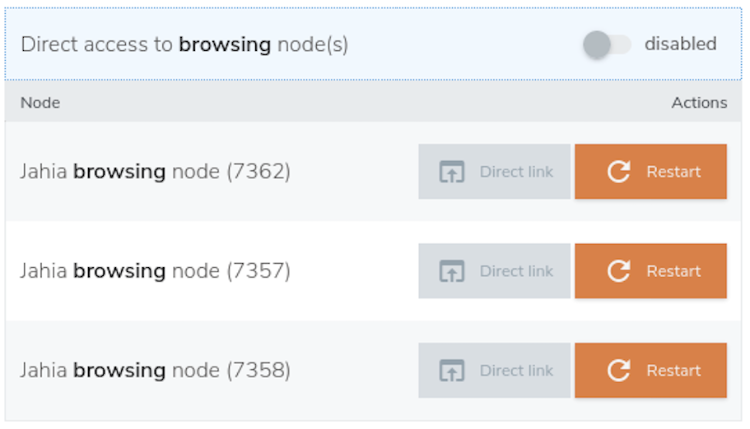750x429 pixels.
Task: Click the Node column header
Action: [x=40, y=103]
